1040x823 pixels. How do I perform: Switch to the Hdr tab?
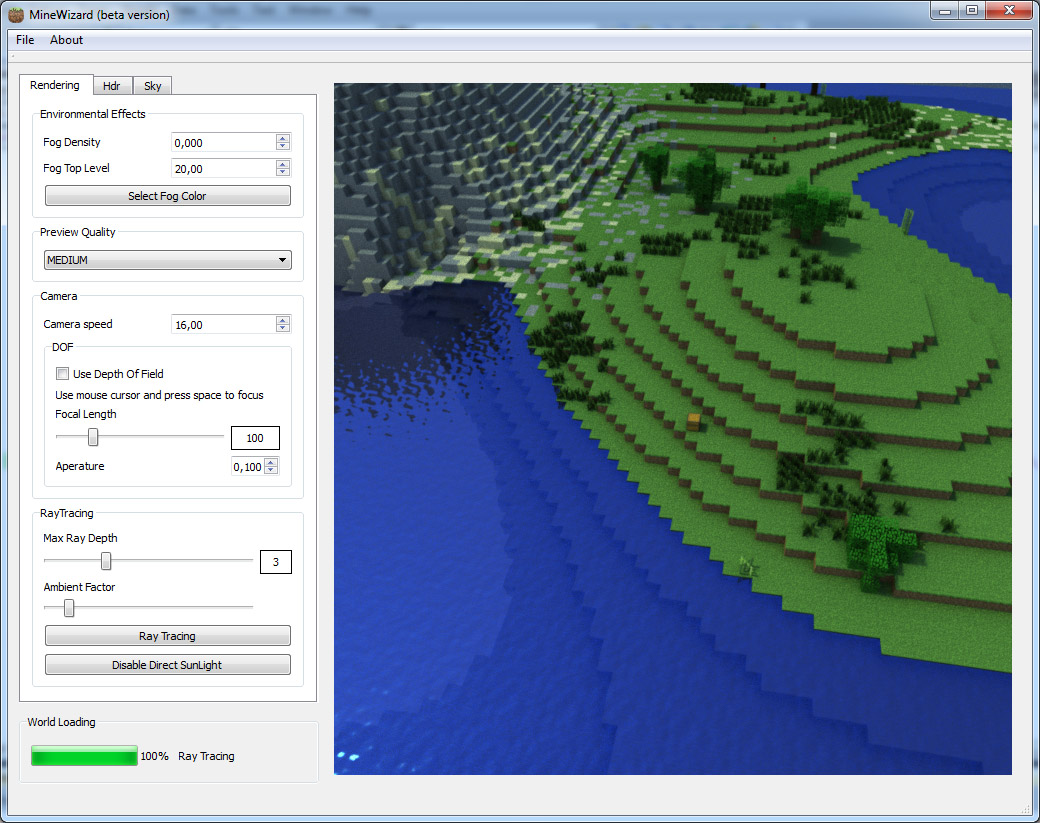(112, 86)
